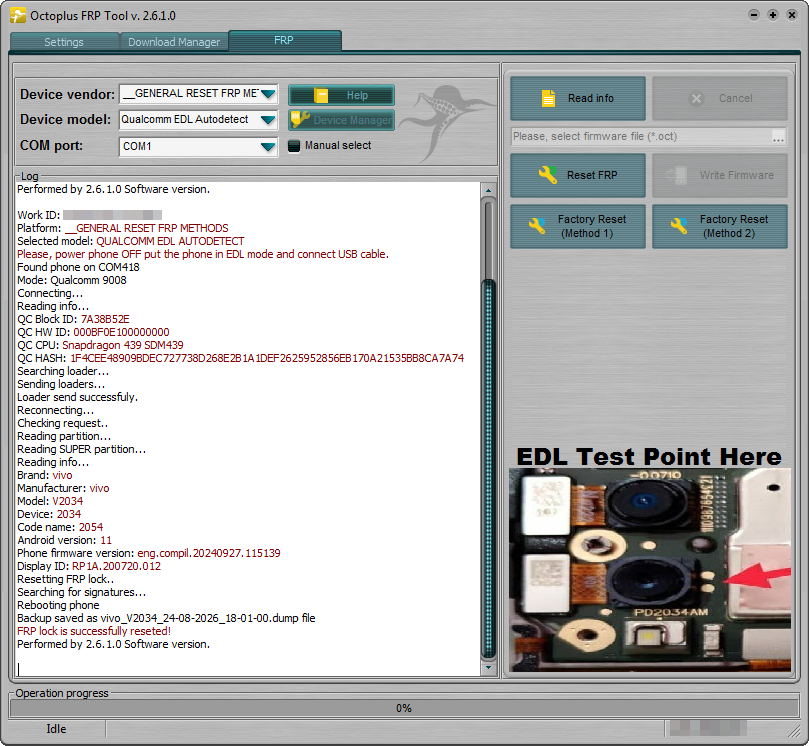Click the Cancel button
Viewport: 809px width, 746px height.
720,98
